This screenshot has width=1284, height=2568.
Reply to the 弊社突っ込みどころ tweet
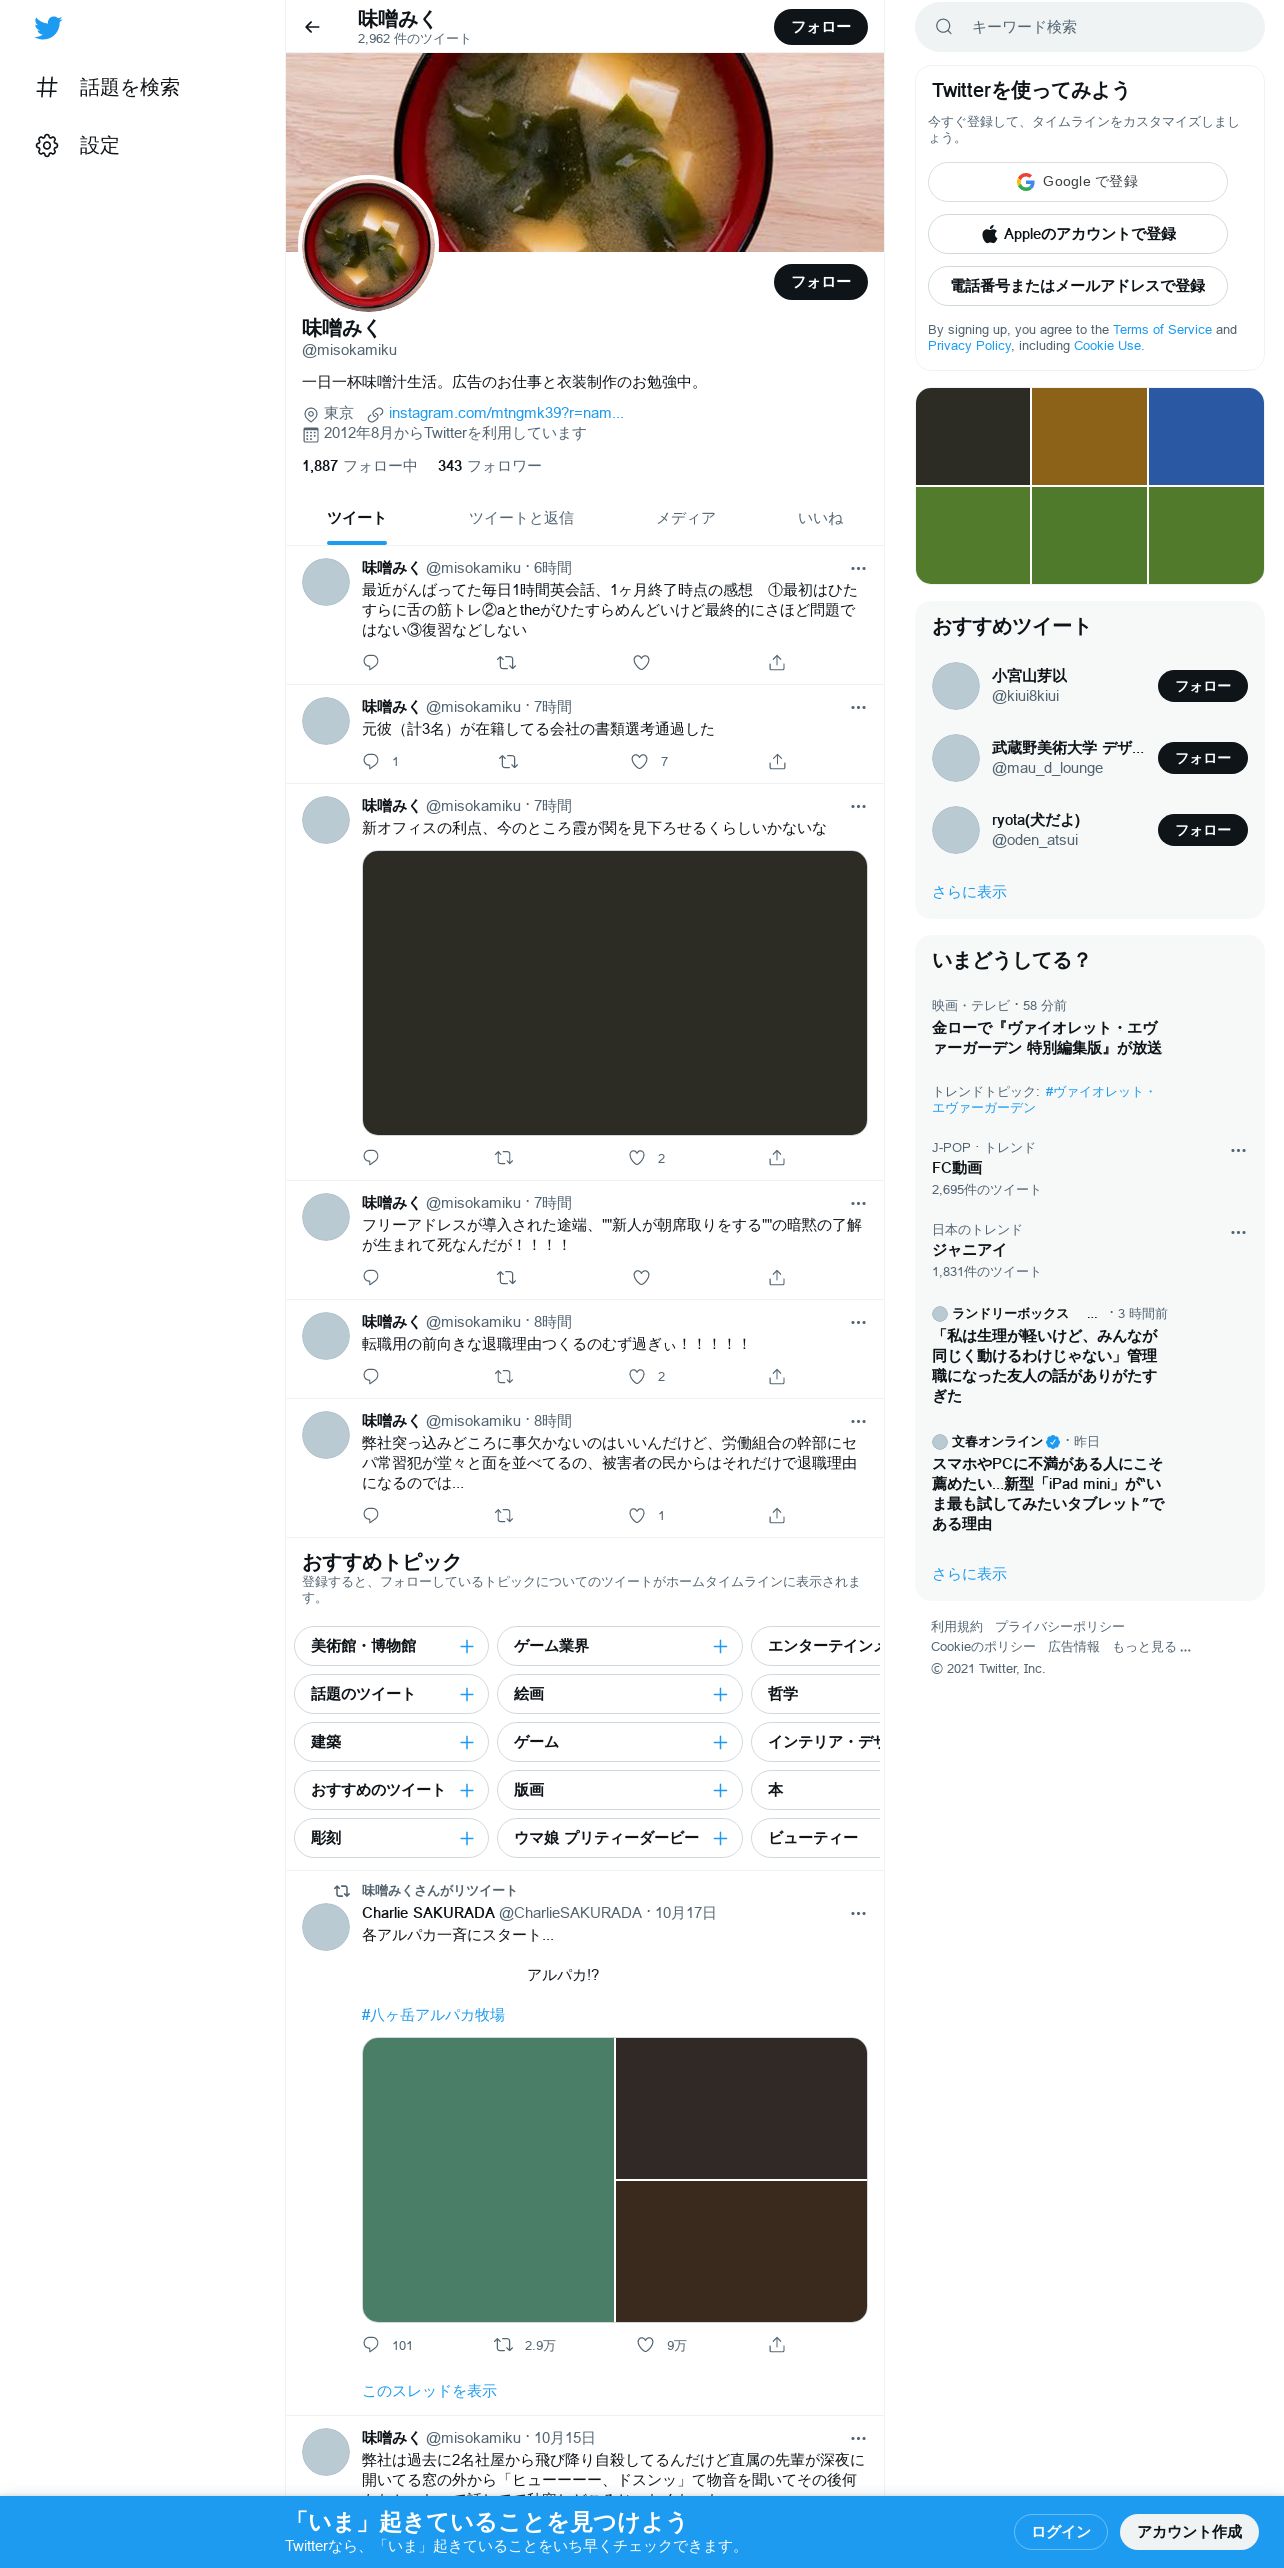point(371,1515)
